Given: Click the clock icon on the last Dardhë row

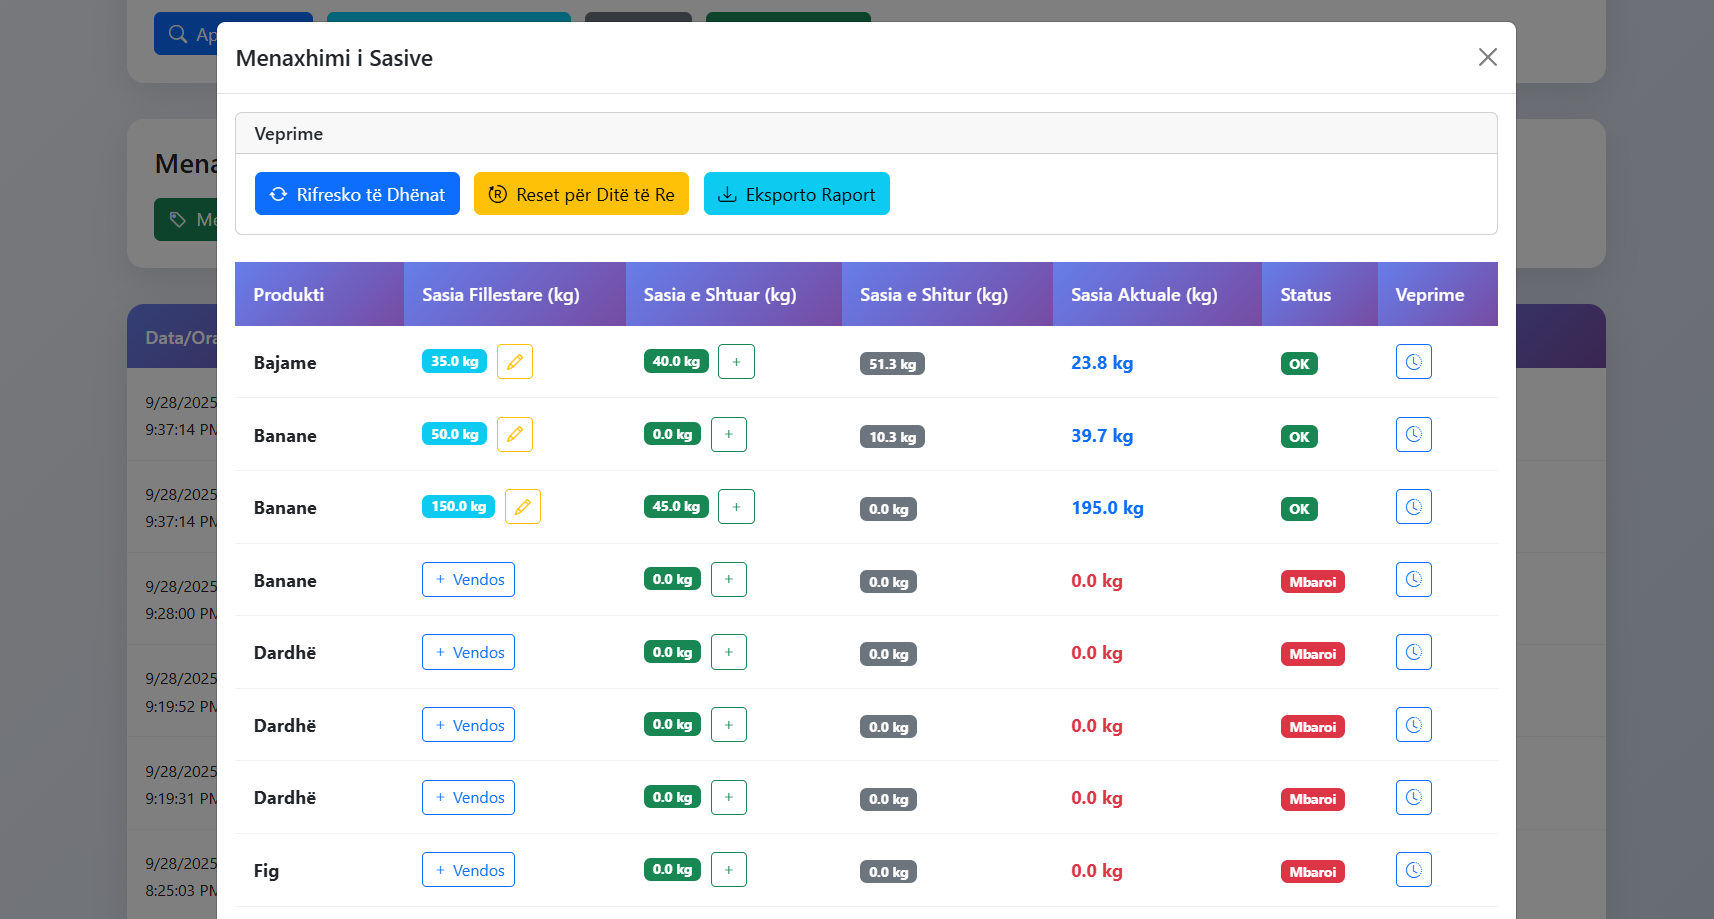Looking at the screenshot, I should tap(1413, 797).
